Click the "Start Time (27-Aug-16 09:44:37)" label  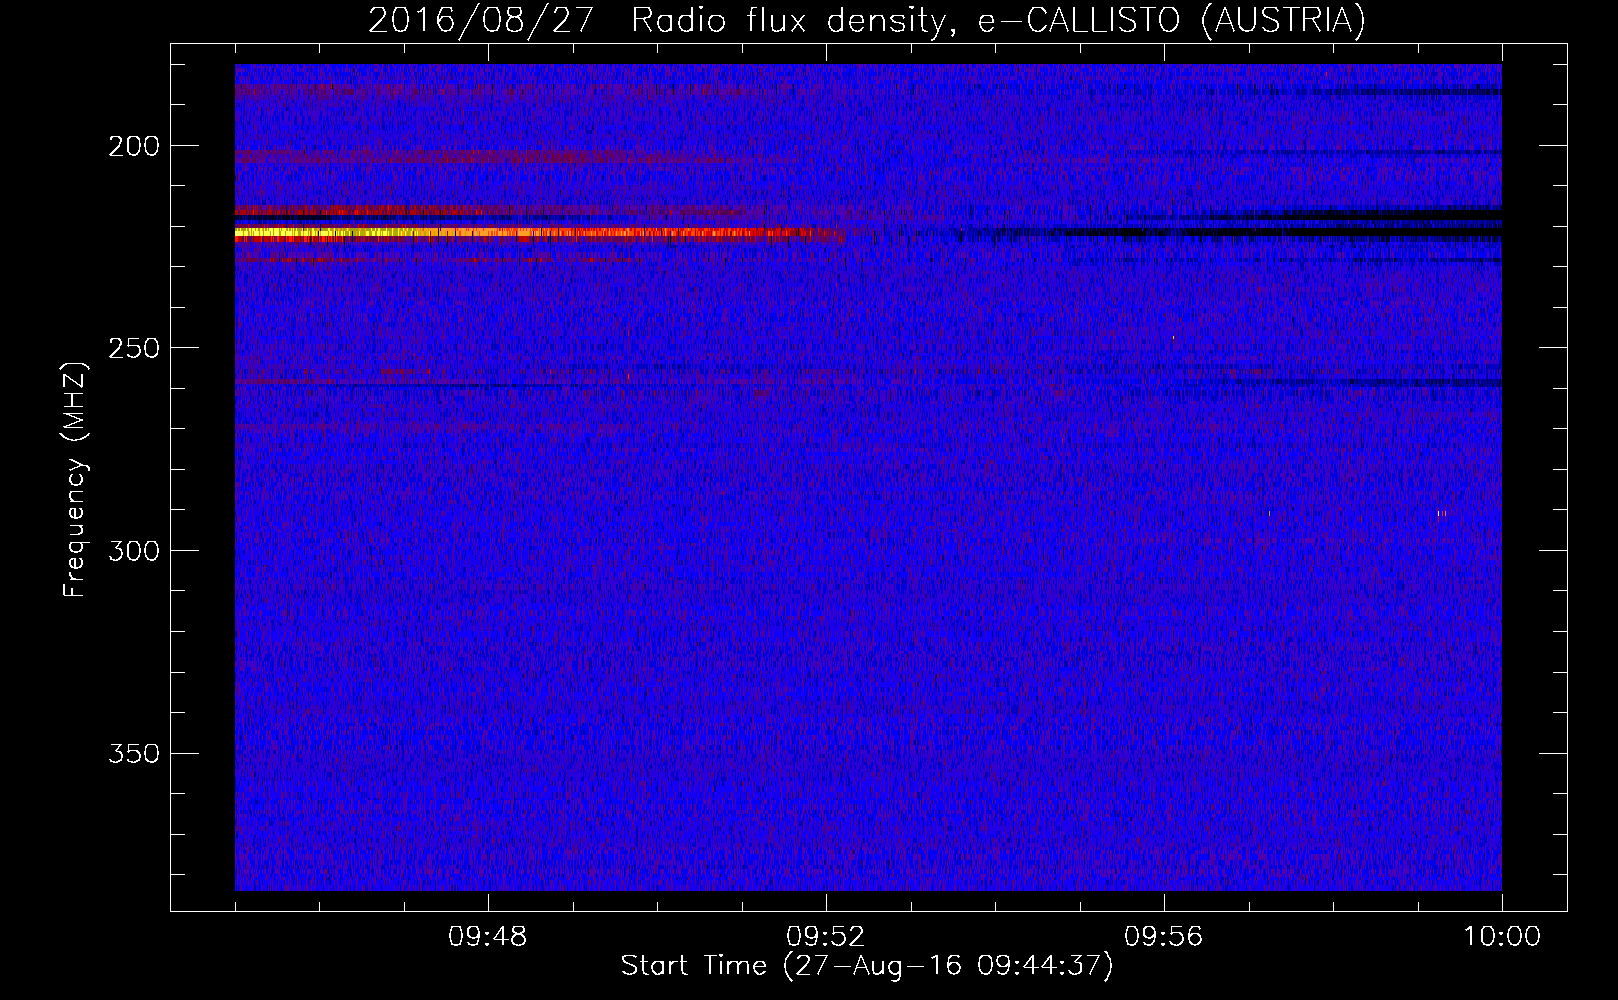(x=867, y=966)
